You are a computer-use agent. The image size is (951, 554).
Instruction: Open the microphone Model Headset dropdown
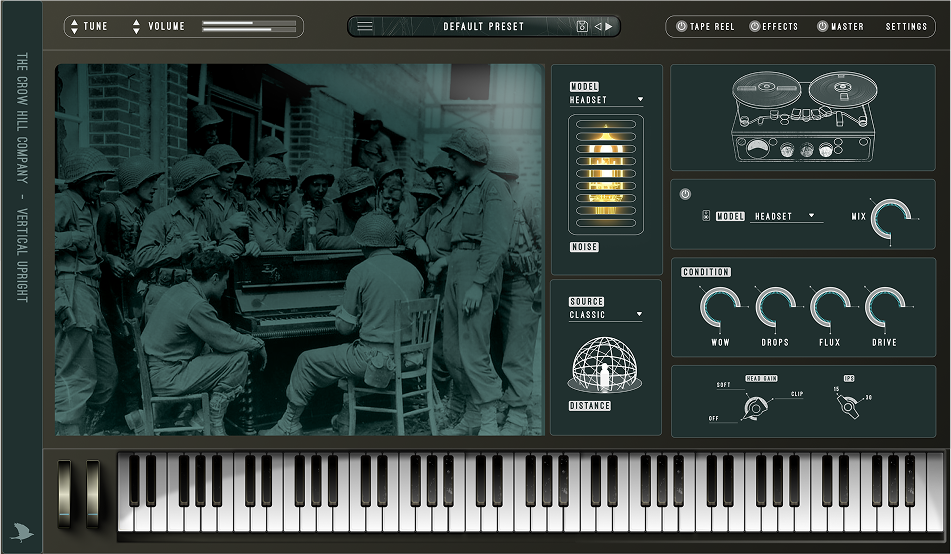606,100
